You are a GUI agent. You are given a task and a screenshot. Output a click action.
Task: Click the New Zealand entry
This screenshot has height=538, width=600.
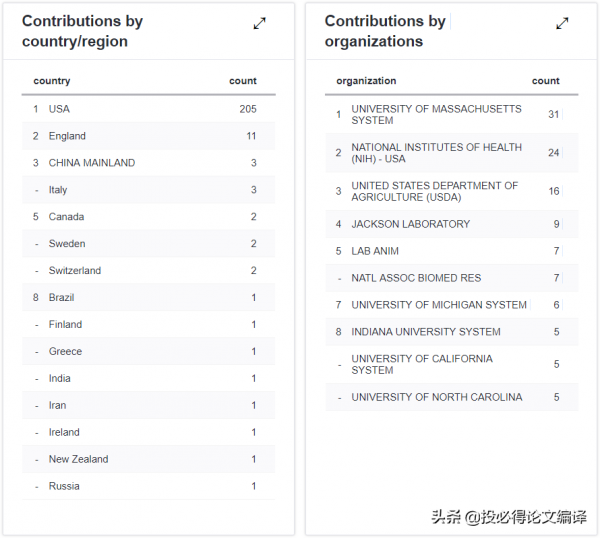[78, 460]
